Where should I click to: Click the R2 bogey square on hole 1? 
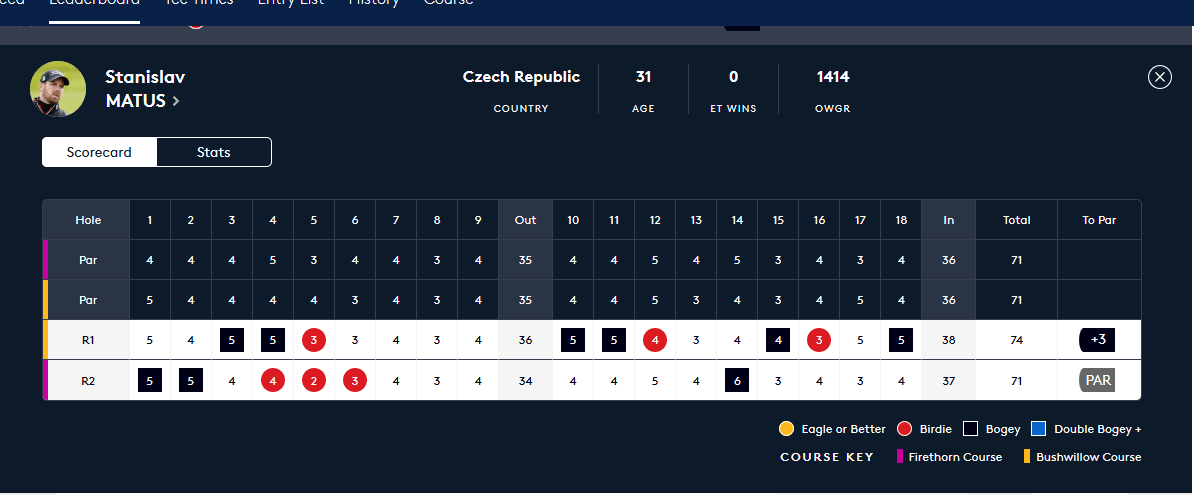[x=150, y=380]
